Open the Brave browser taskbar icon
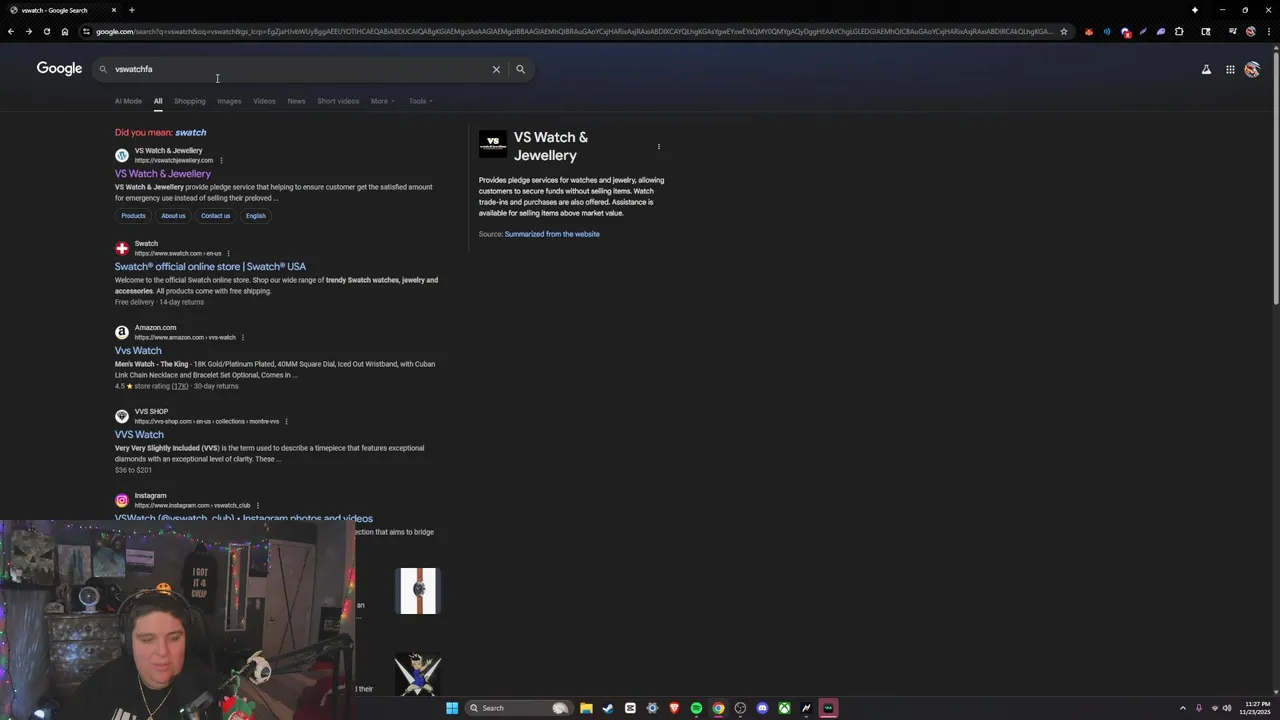Image resolution: width=1280 pixels, height=720 pixels. coord(674,708)
